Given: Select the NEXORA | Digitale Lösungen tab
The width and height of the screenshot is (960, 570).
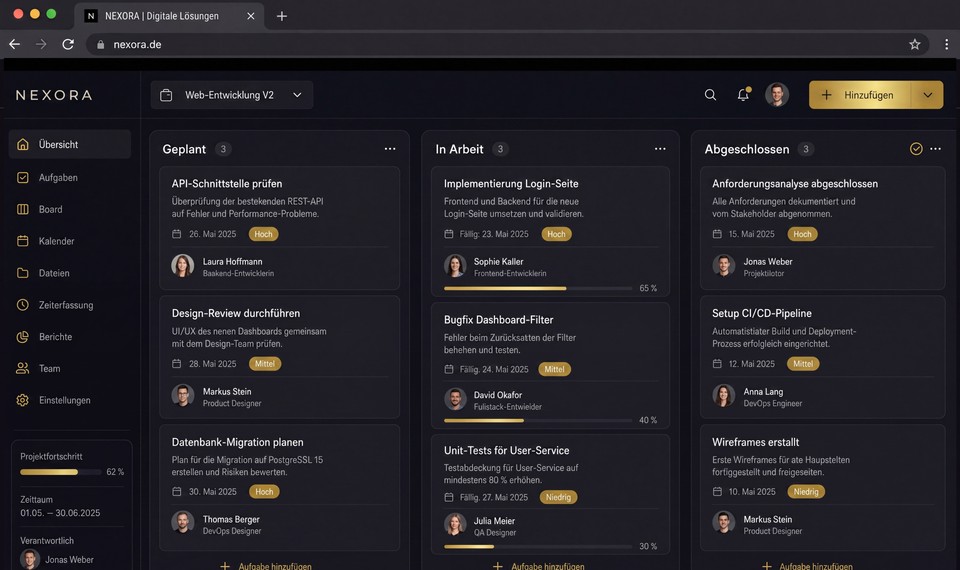Looking at the screenshot, I should click(x=169, y=16).
